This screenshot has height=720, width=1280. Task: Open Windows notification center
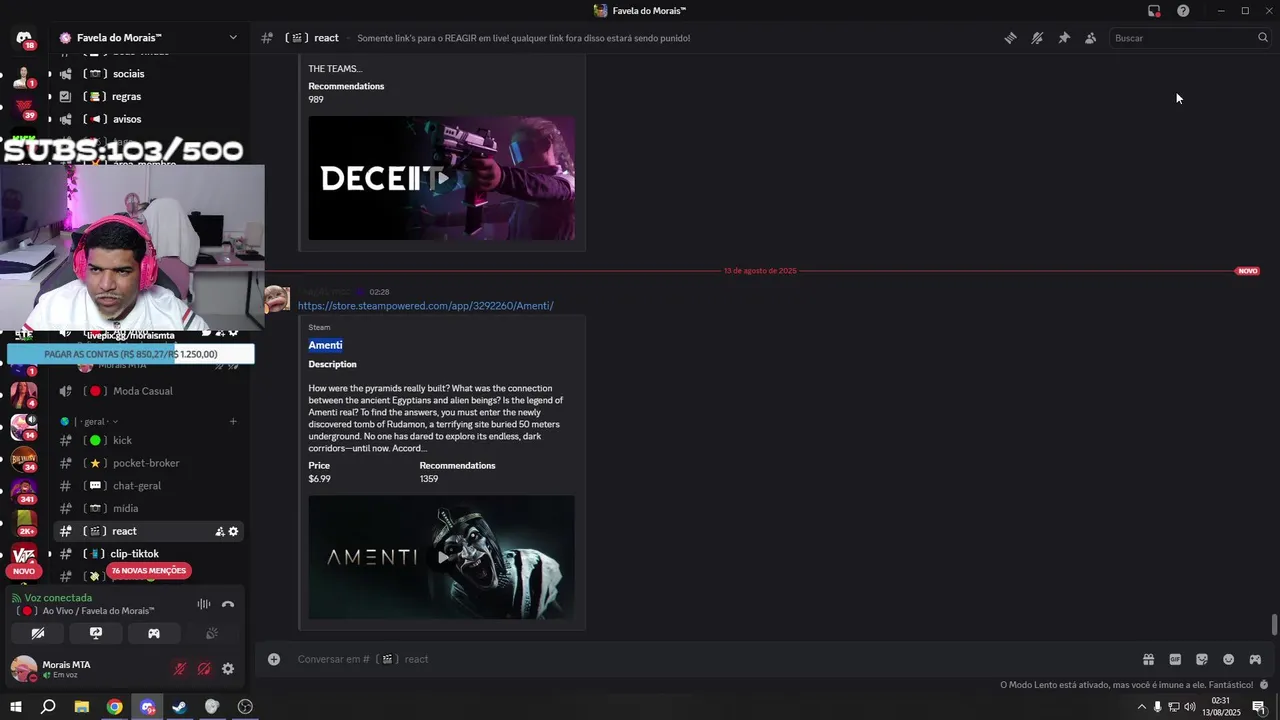1259,707
